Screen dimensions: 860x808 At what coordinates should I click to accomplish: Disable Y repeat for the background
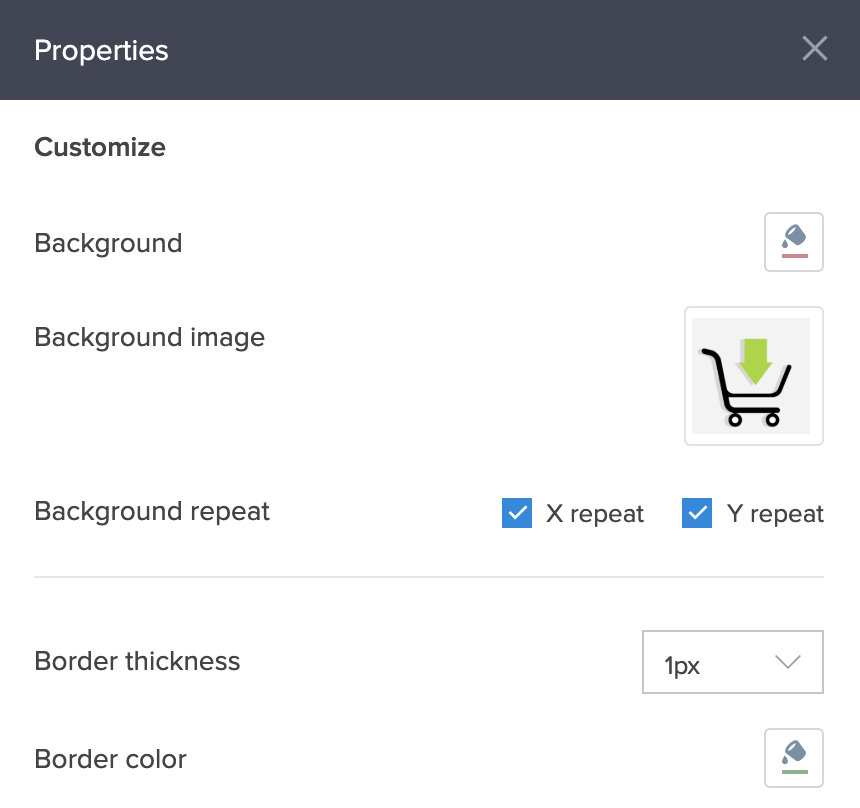pos(696,513)
